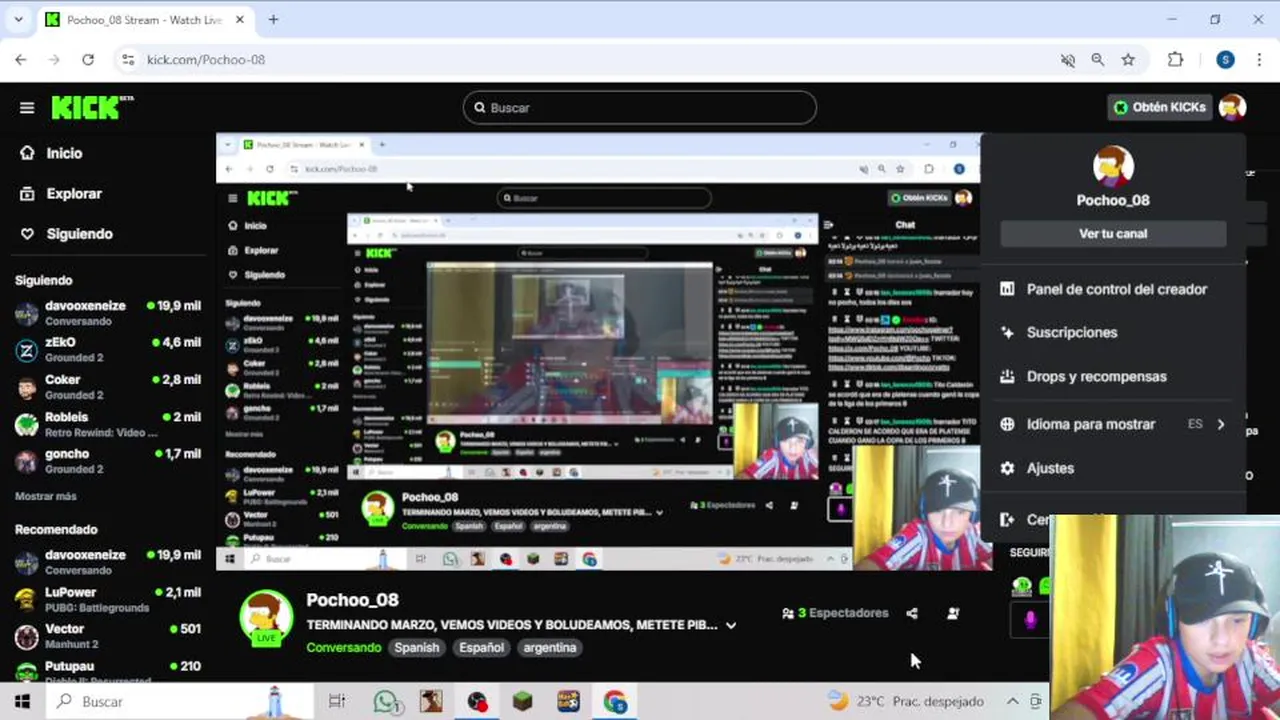Close the Pochoo_08 Stream tab
Screen dimensions: 1280x720
click(x=240, y=19)
